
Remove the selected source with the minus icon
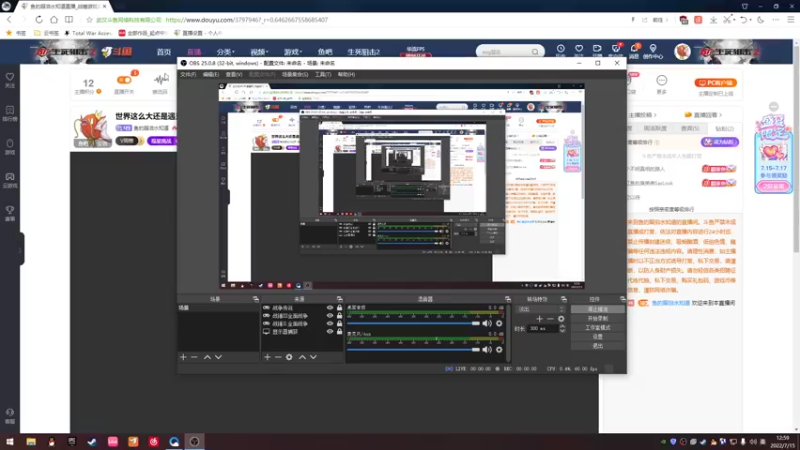tap(278, 357)
